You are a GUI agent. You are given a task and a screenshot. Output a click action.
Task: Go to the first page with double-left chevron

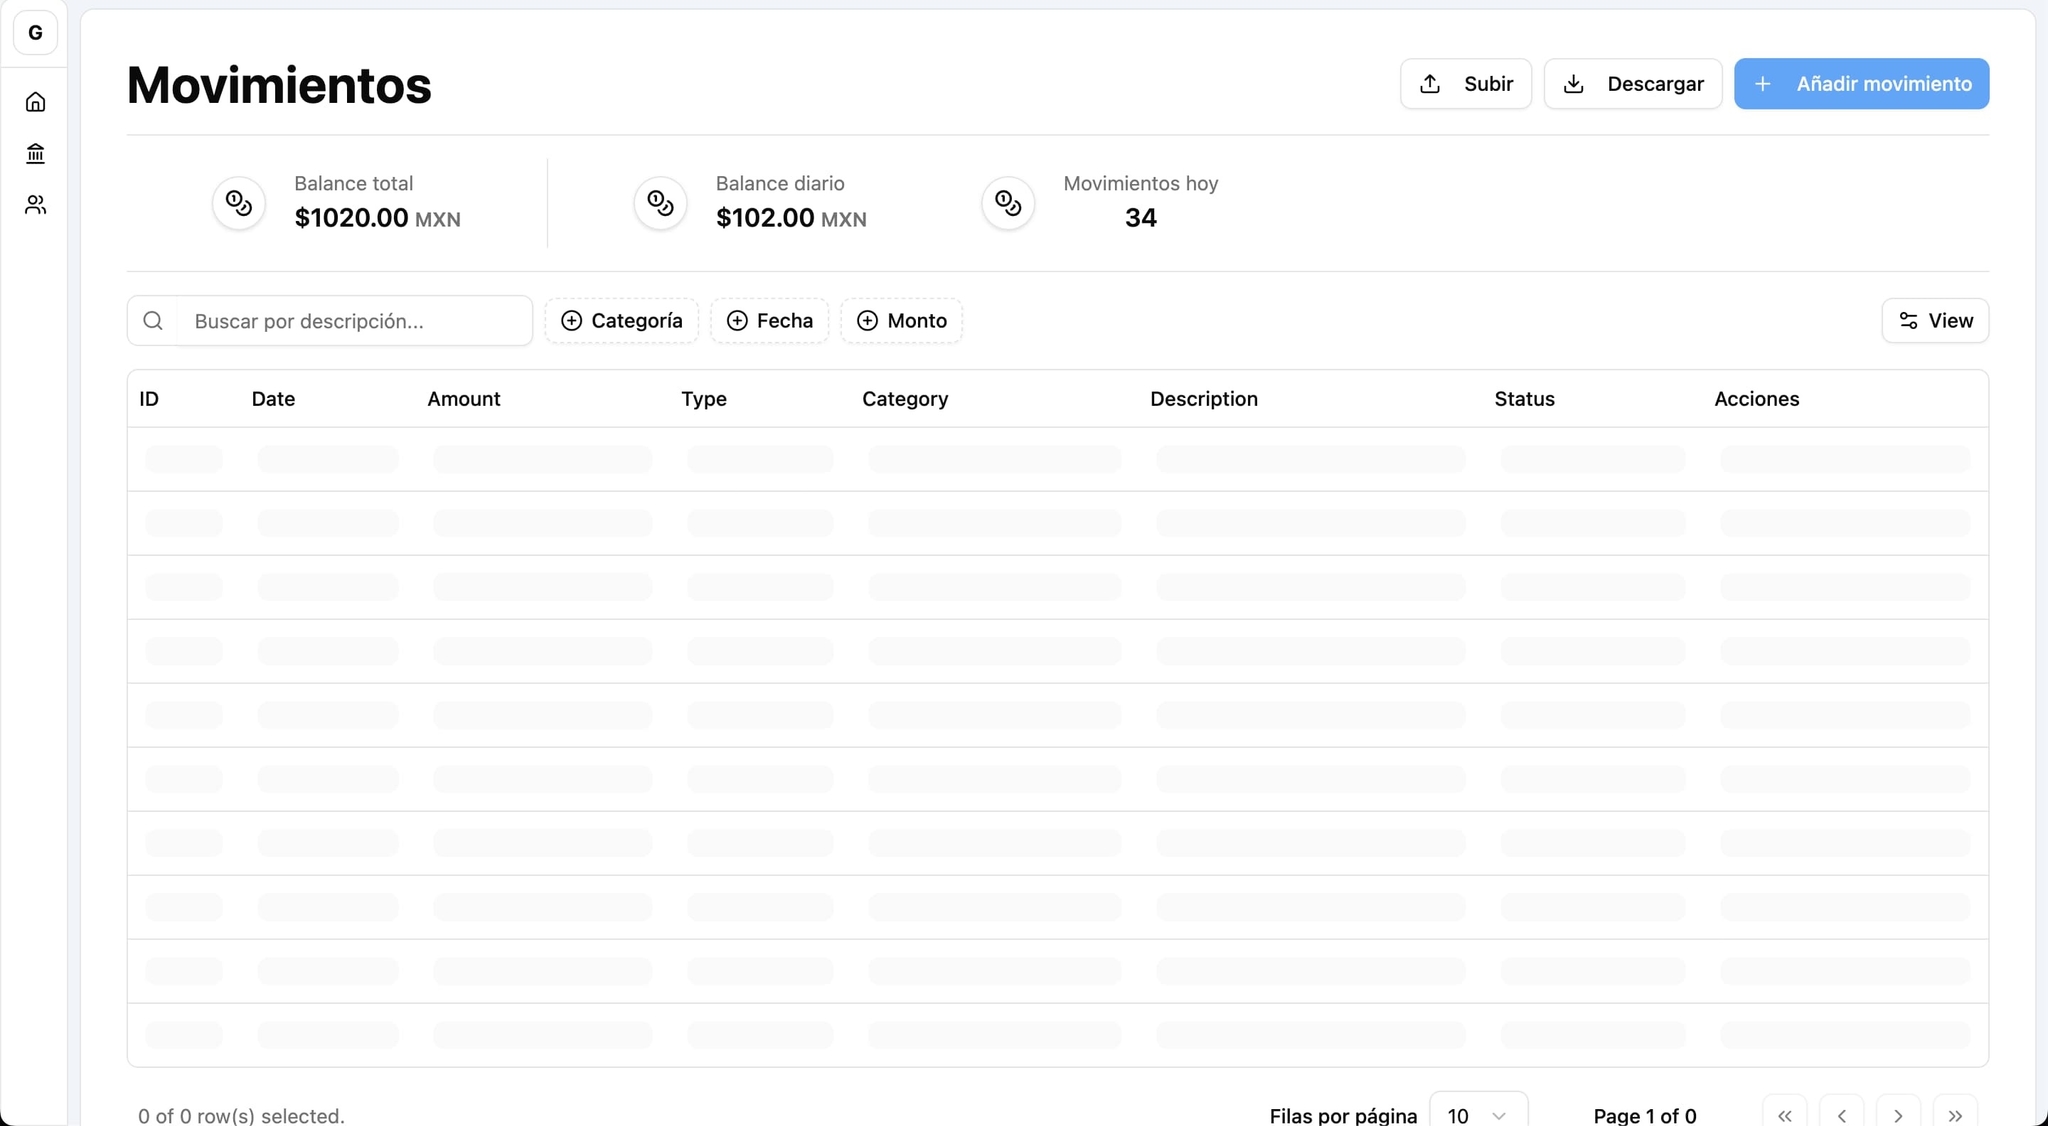point(1784,1114)
